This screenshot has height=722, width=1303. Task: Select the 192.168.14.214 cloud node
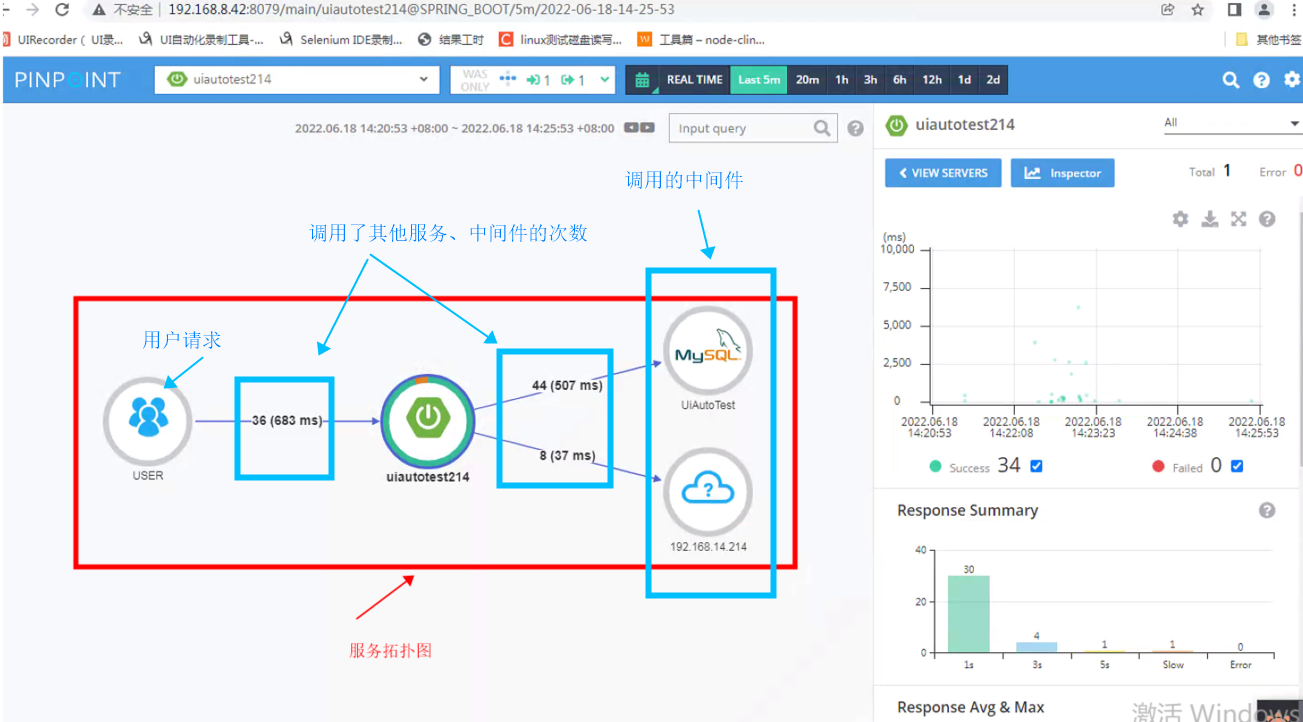pos(708,491)
